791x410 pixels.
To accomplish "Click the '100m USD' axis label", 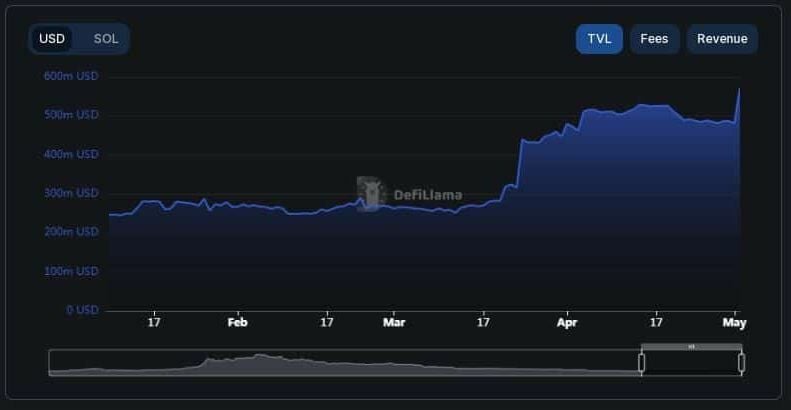I will 71,271.
